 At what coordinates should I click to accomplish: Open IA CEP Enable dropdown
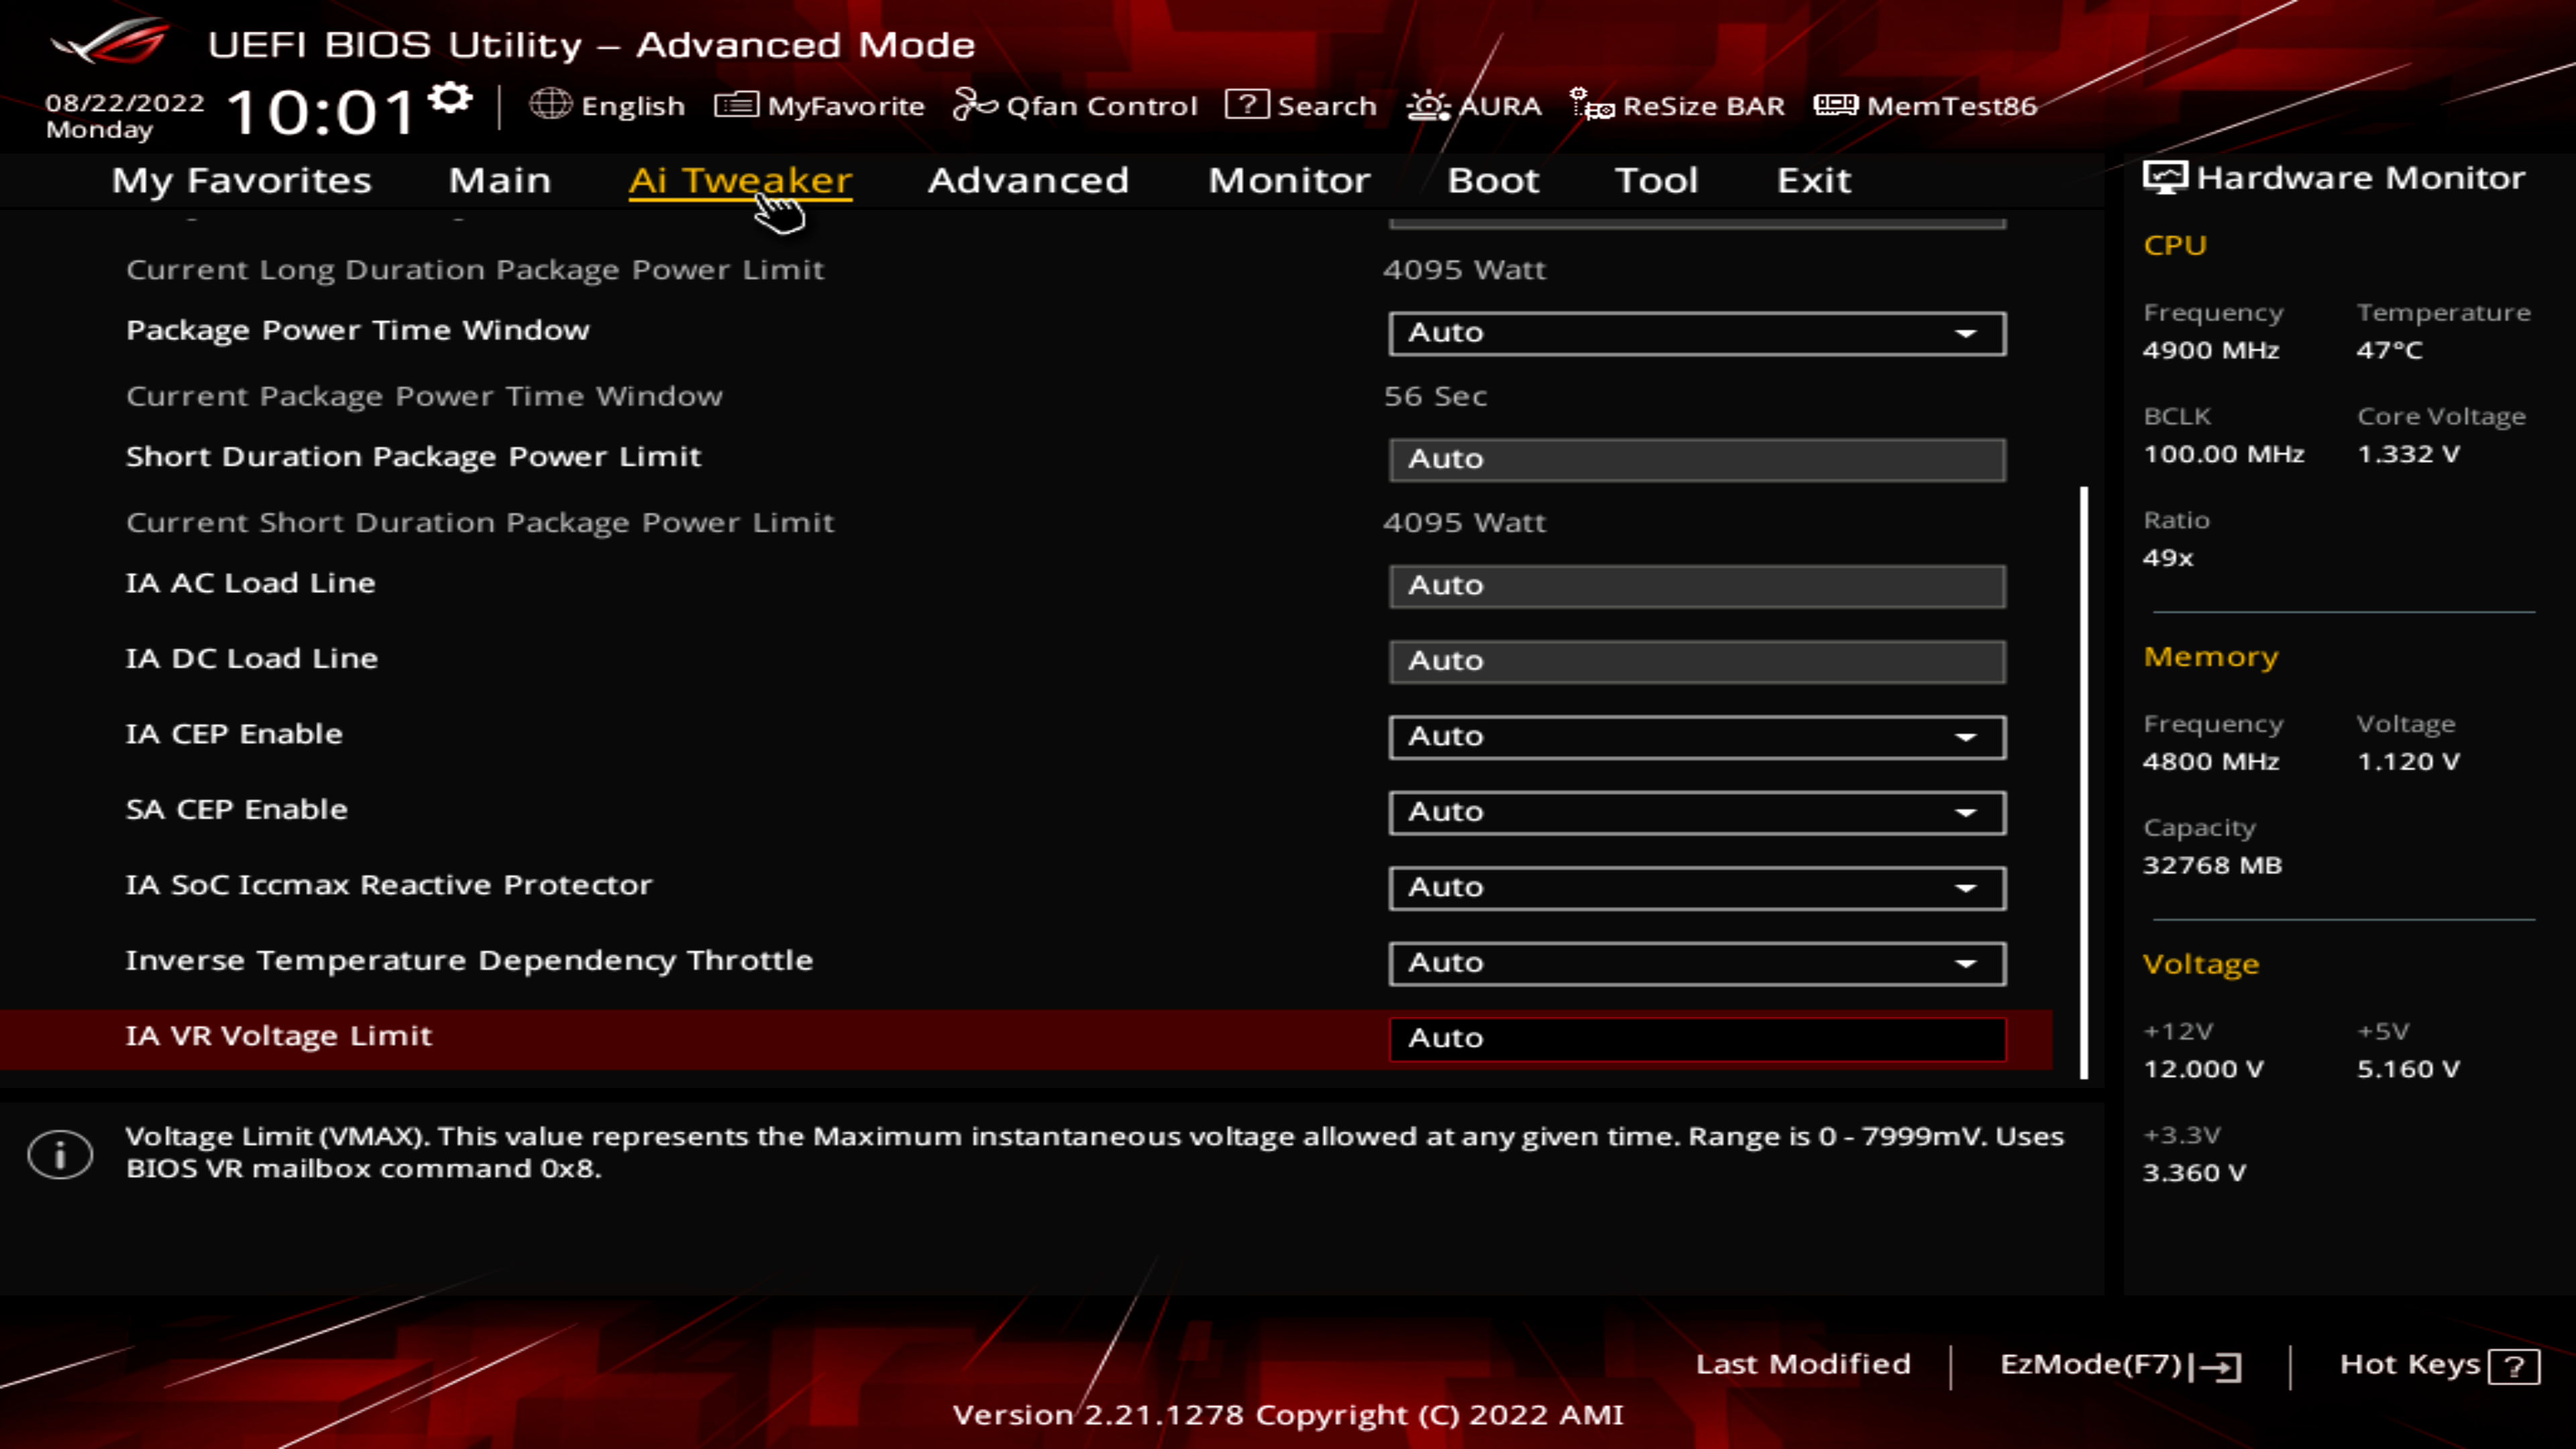click(x=1696, y=737)
